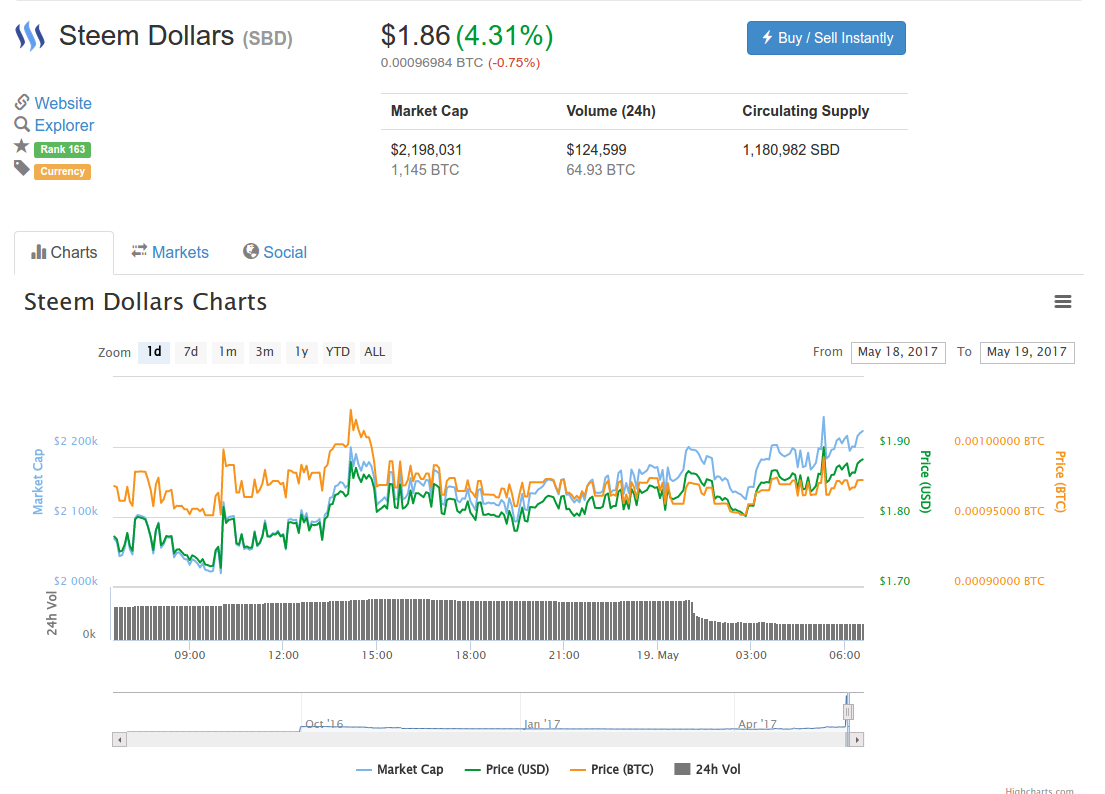Click the globe icon on Social tab

(x=250, y=252)
